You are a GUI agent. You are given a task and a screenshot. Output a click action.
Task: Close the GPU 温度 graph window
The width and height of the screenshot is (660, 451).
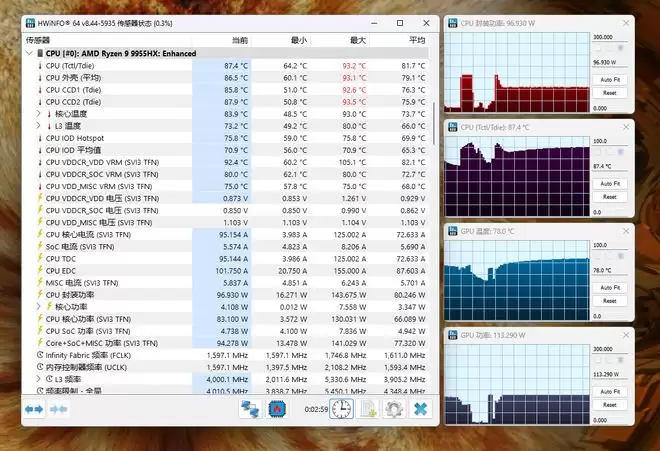tap(626, 231)
